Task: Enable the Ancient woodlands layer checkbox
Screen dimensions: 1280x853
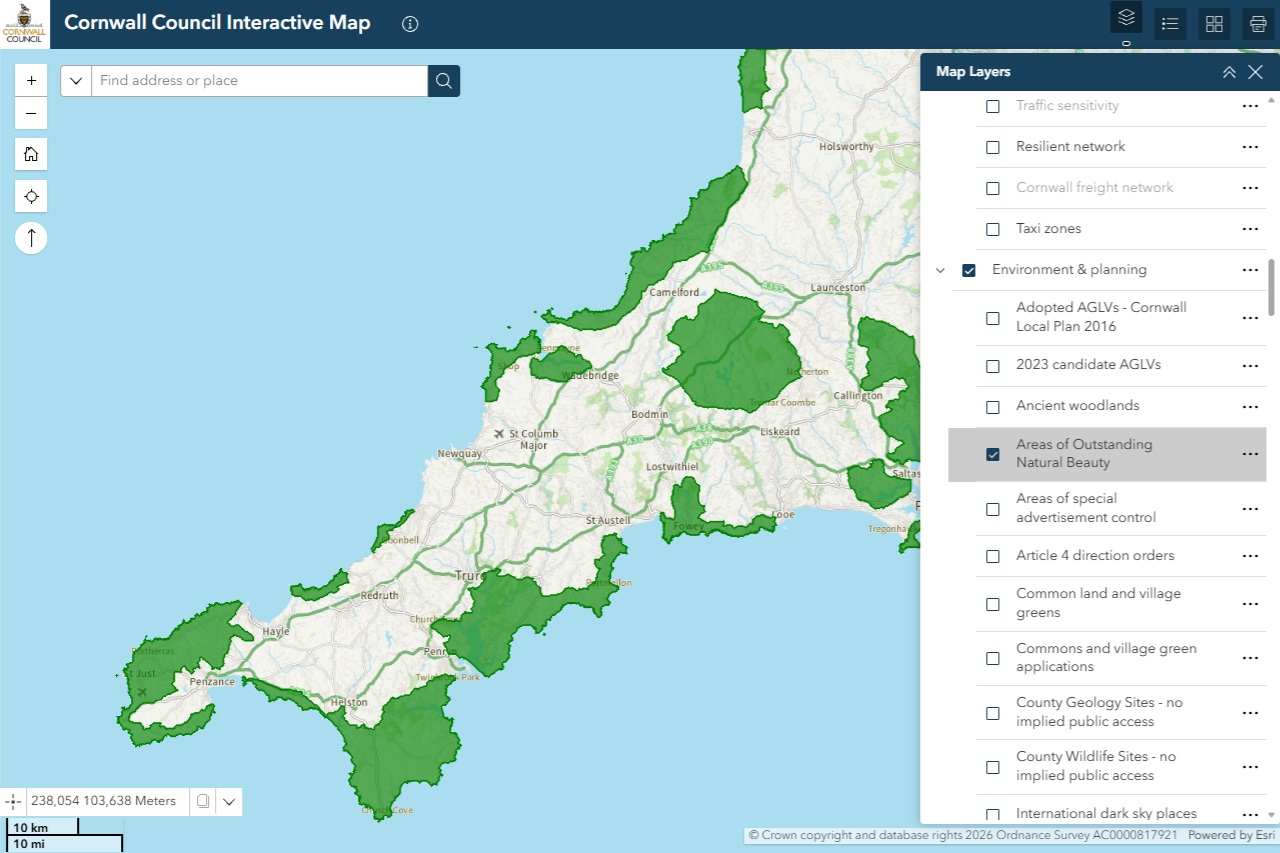Action: click(993, 407)
